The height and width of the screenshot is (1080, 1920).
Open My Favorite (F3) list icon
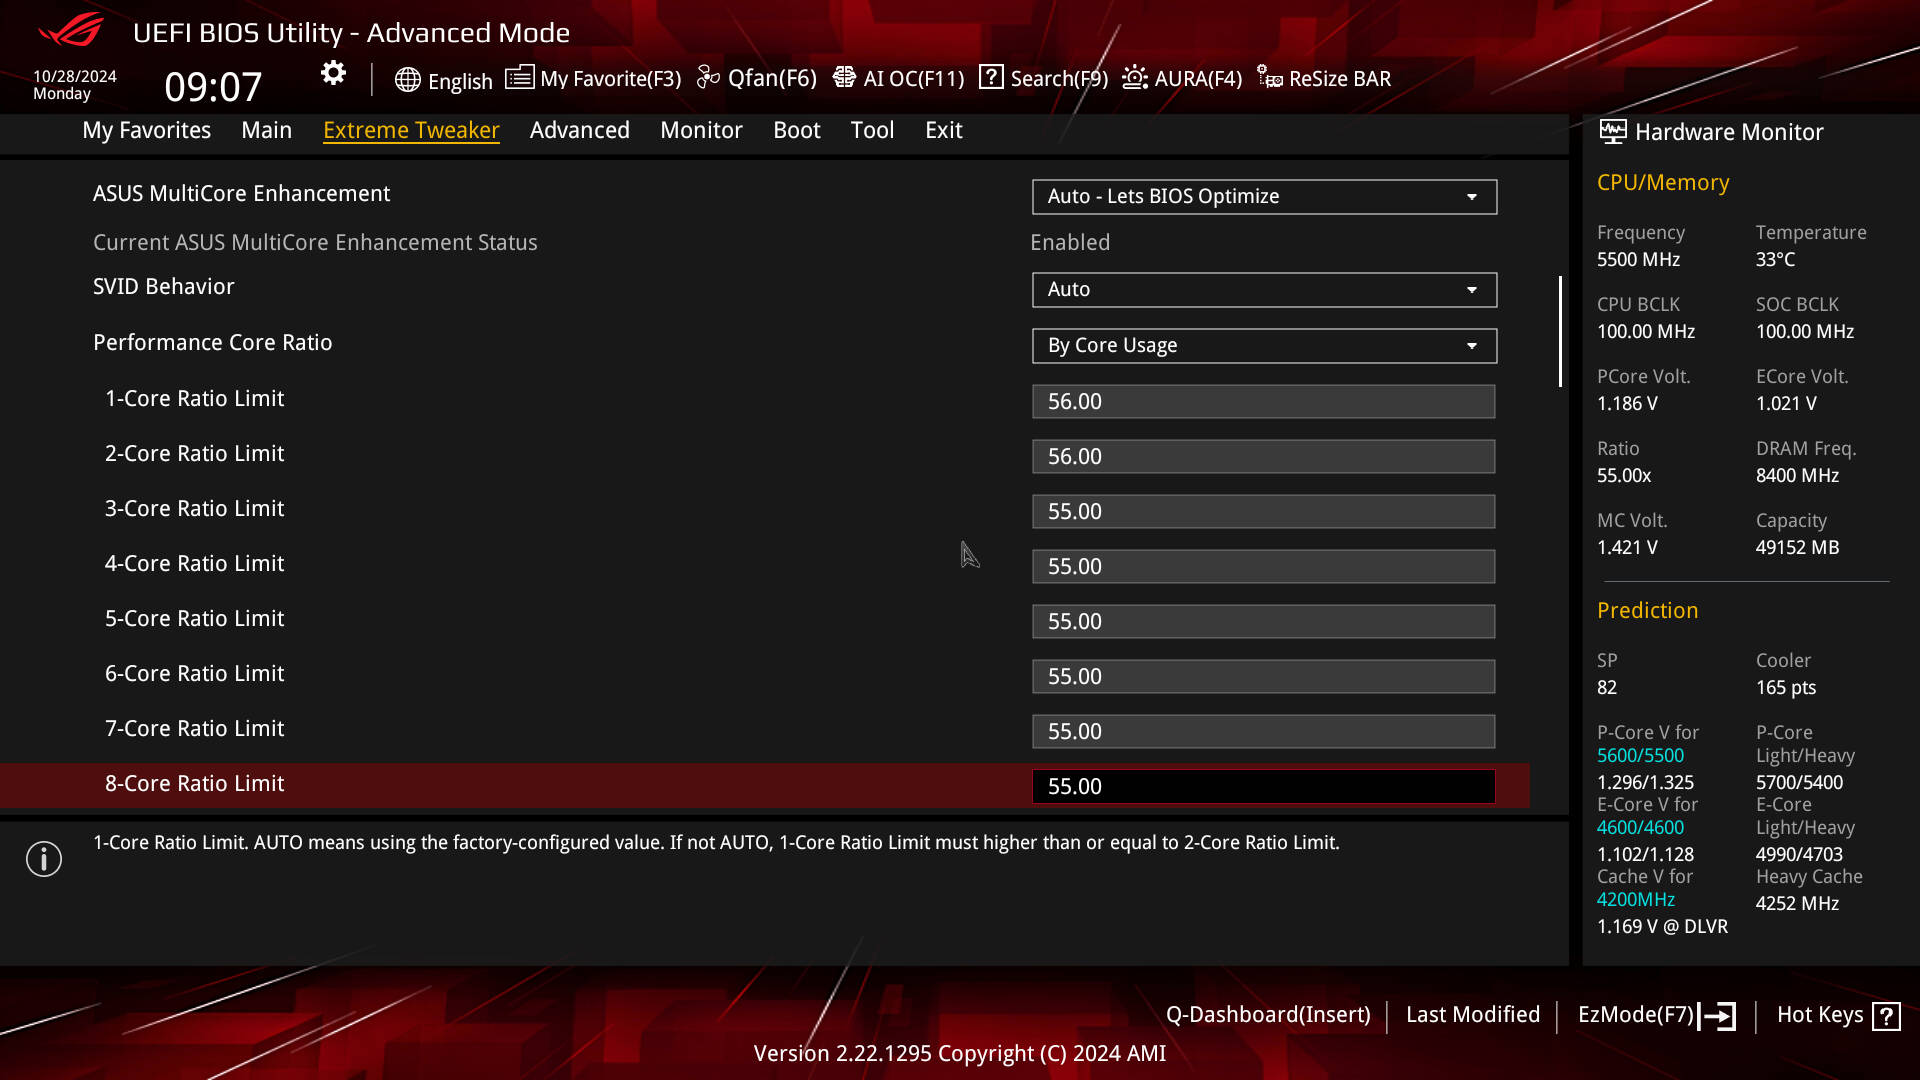click(x=519, y=78)
